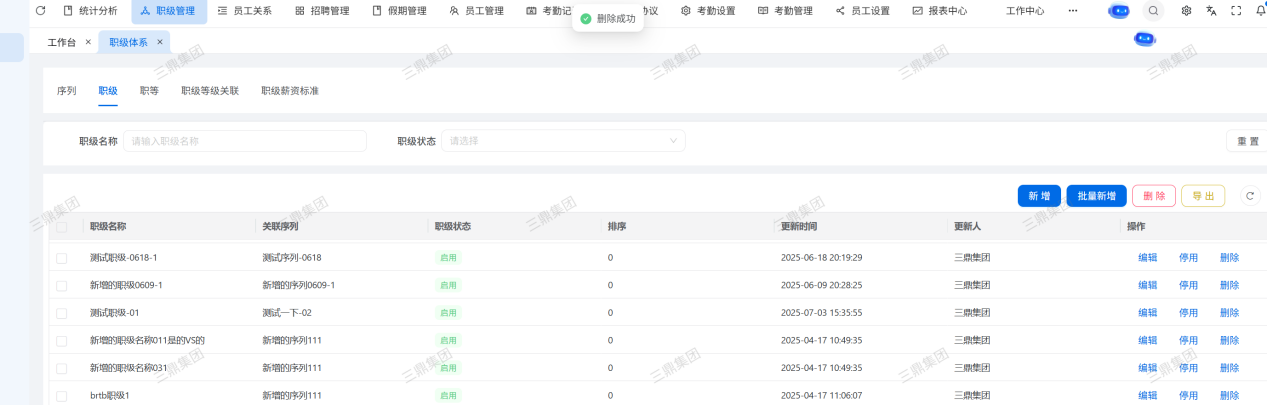Open the 员工管理 top menu
This screenshot has height=405, width=1267.
(476, 11)
